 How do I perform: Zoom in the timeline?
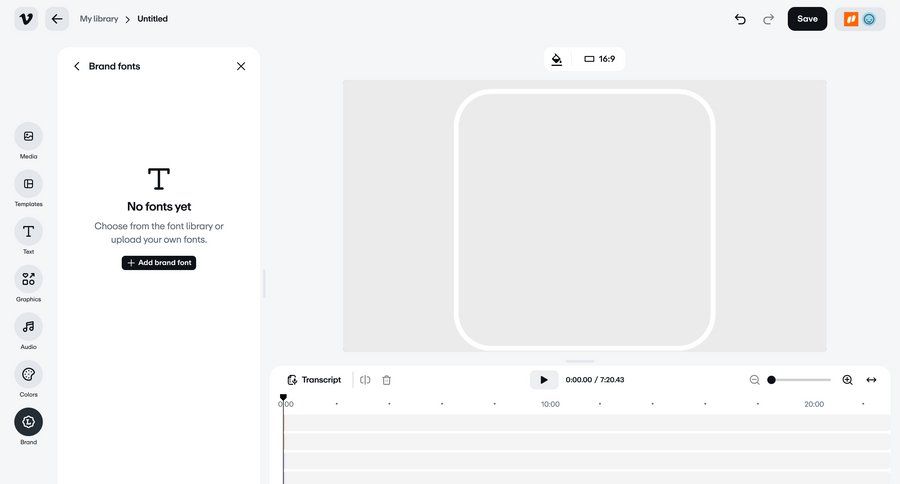point(847,380)
